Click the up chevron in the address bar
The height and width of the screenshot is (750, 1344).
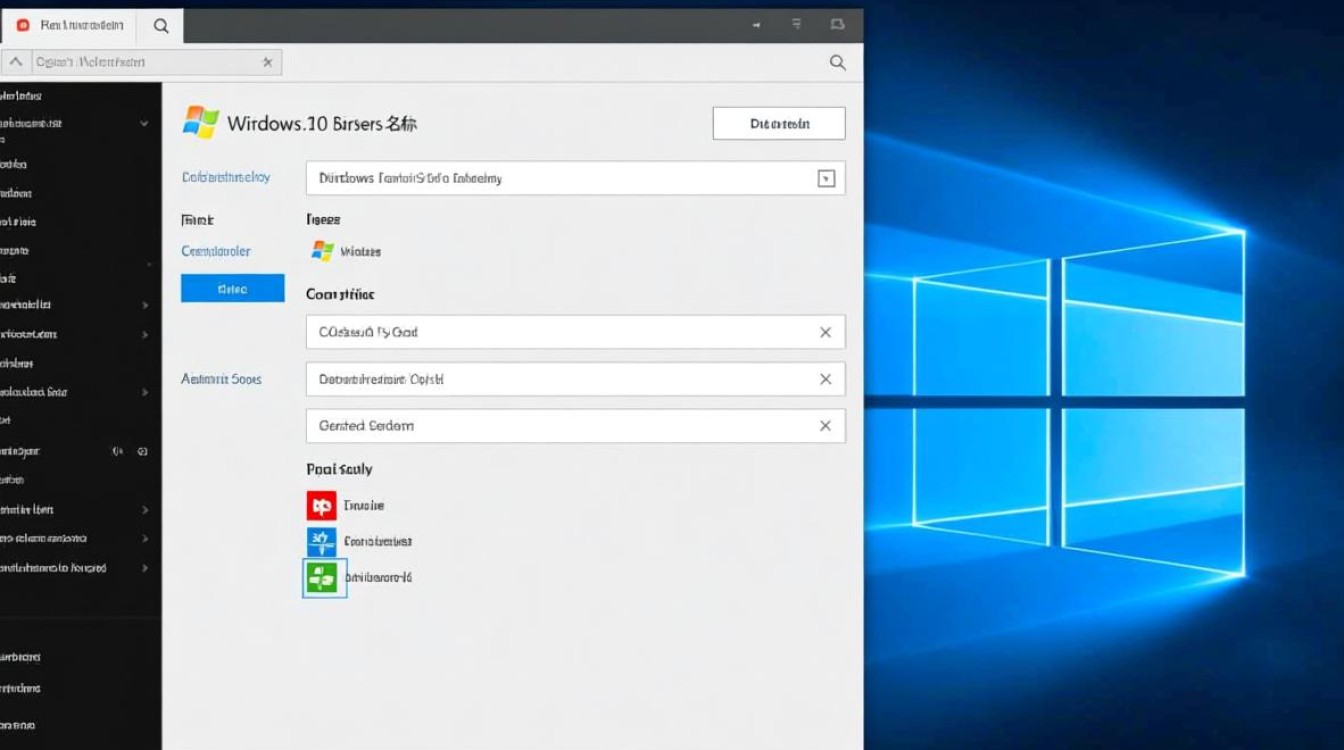(16, 62)
